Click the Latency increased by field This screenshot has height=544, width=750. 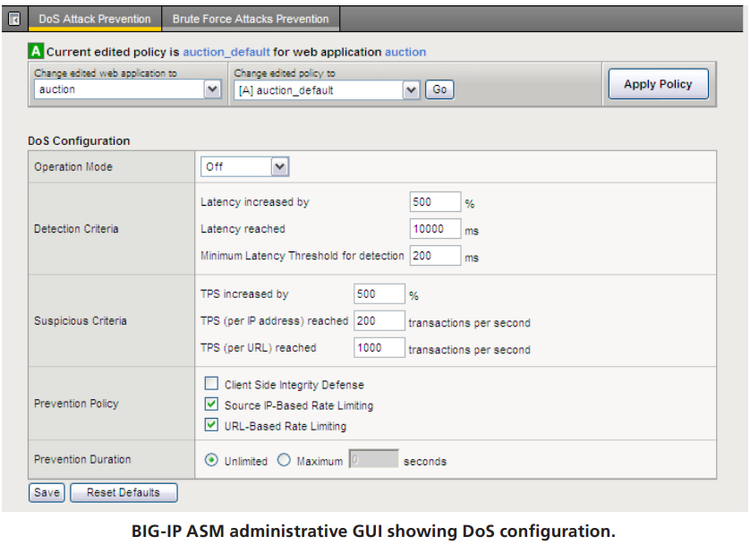click(435, 202)
